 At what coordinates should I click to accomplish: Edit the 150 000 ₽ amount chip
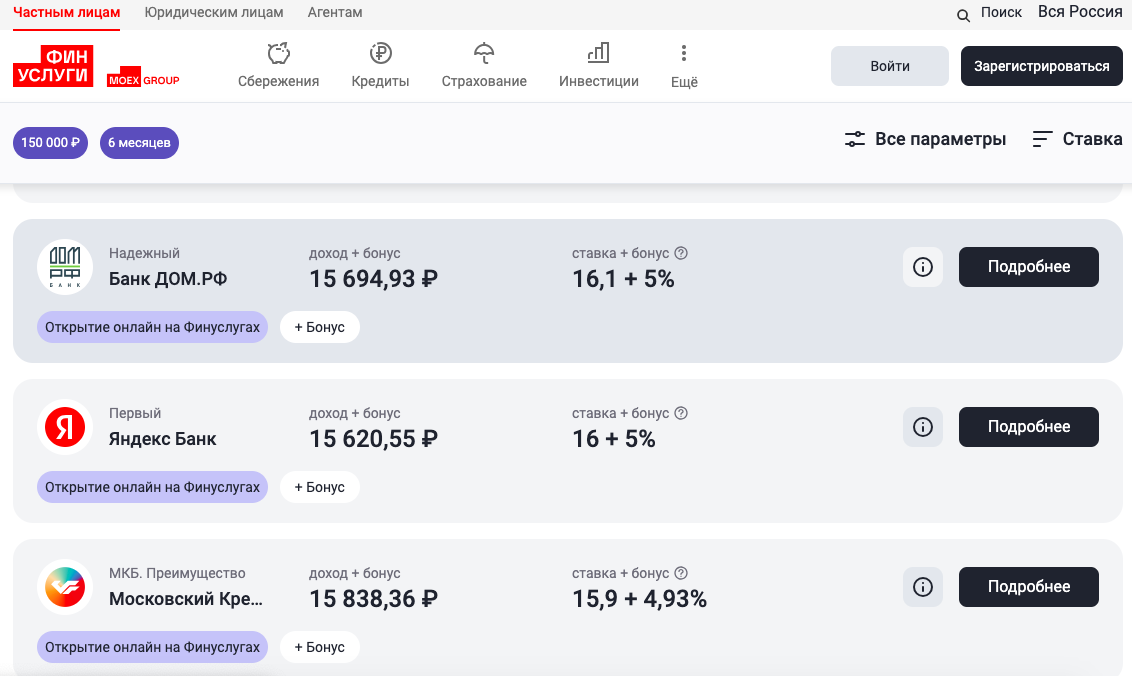click(x=51, y=142)
